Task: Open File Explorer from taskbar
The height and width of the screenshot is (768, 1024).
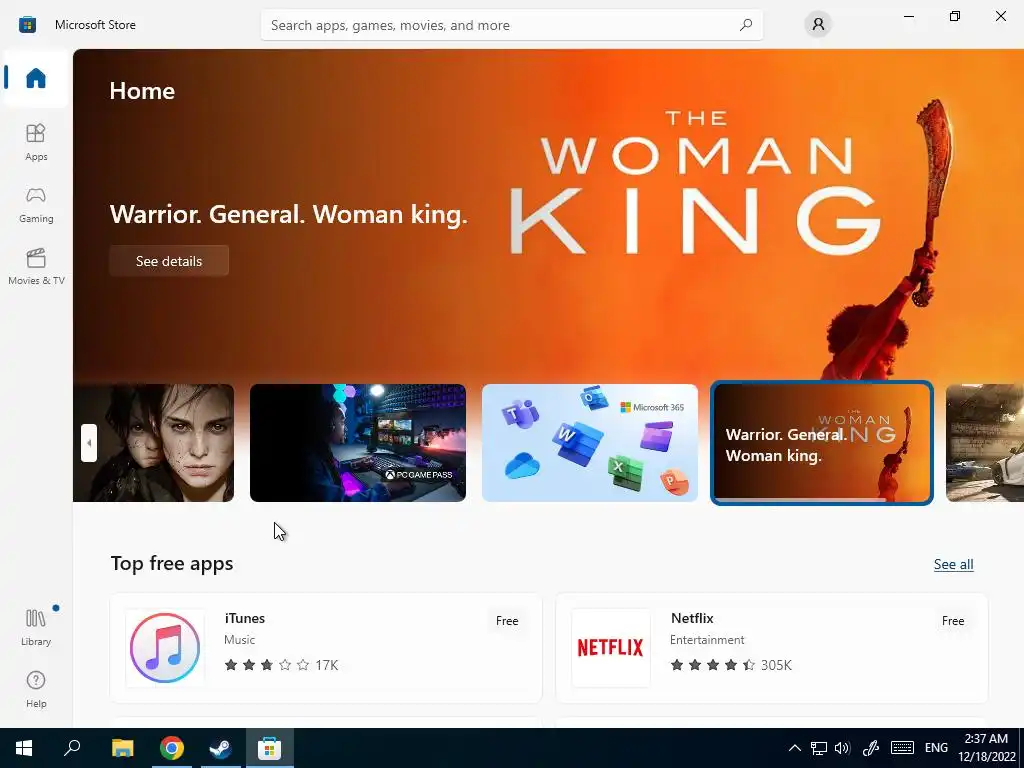Action: [x=123, y=748]
